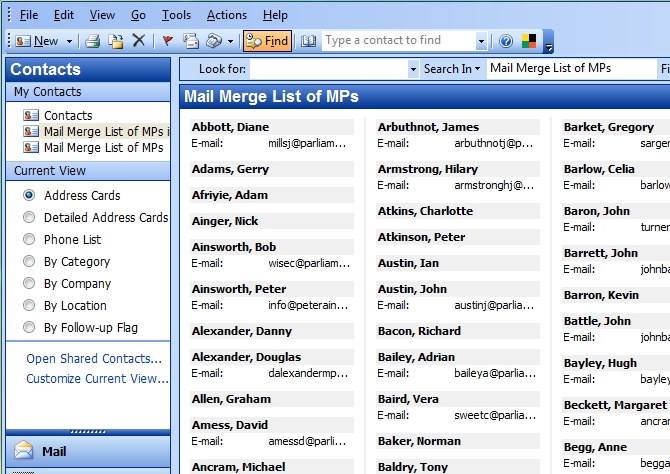Select the Phone List view option
The width and height of the screenshot is (670, 474).
pyautogui.click(x=29, y=239)
